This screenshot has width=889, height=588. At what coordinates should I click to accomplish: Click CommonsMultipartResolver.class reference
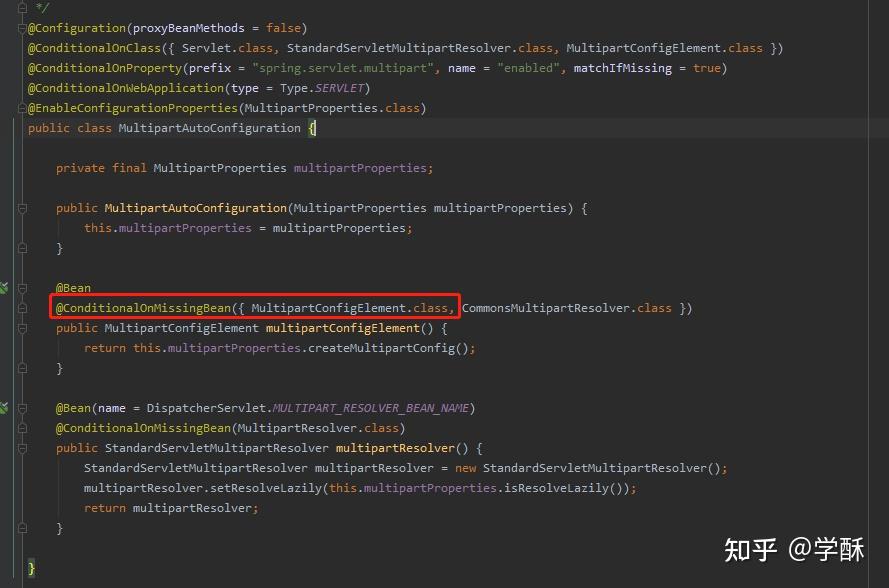tap(566, 308)
